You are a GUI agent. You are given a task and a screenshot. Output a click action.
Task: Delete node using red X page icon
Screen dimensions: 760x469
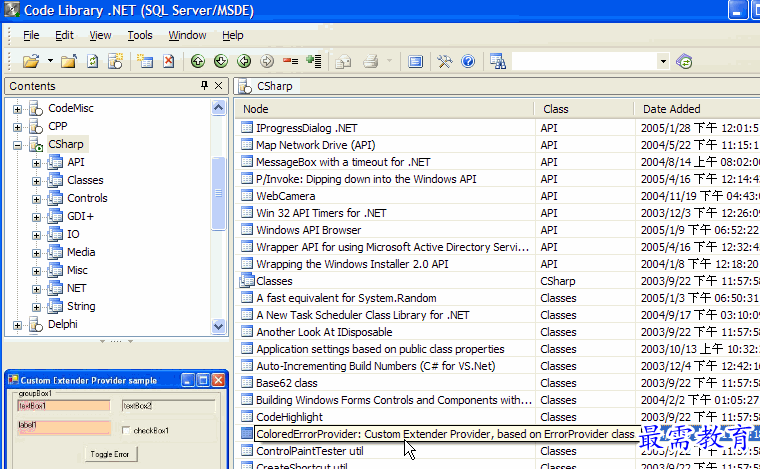168,62
